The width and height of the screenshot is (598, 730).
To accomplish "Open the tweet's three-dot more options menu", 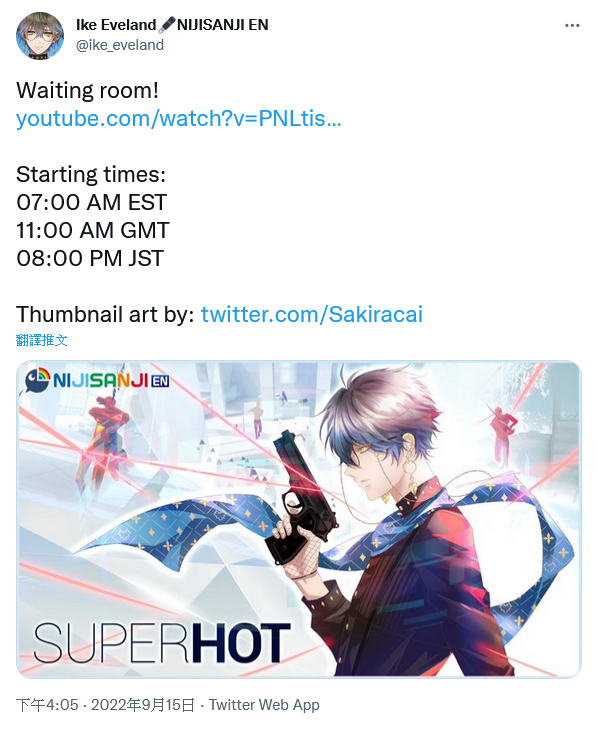I will [x=572, y=26].
